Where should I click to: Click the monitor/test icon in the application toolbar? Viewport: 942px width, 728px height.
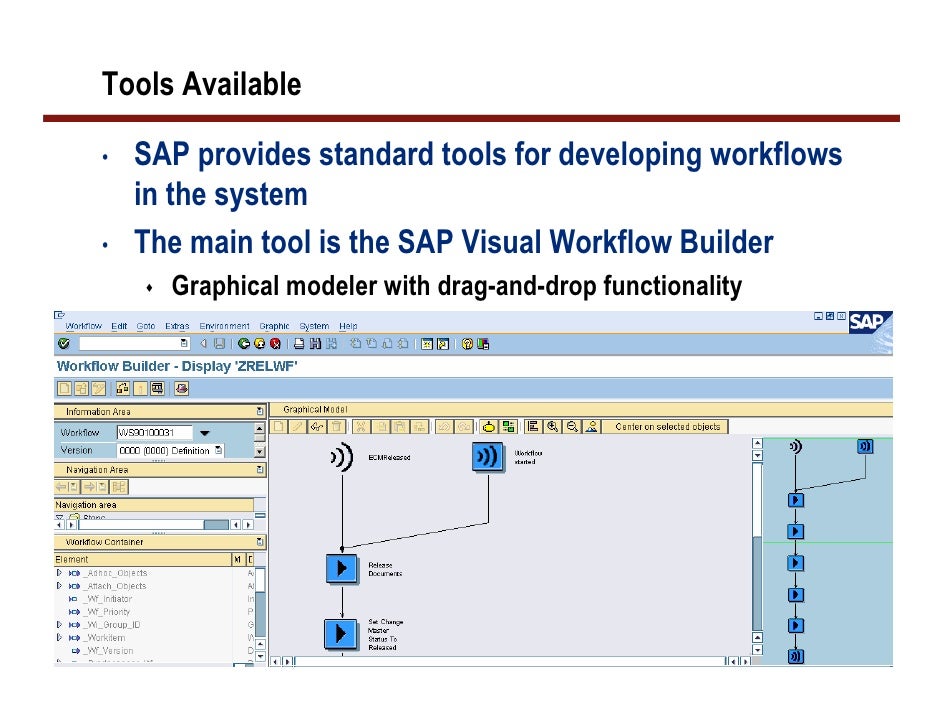coord(157,389)
